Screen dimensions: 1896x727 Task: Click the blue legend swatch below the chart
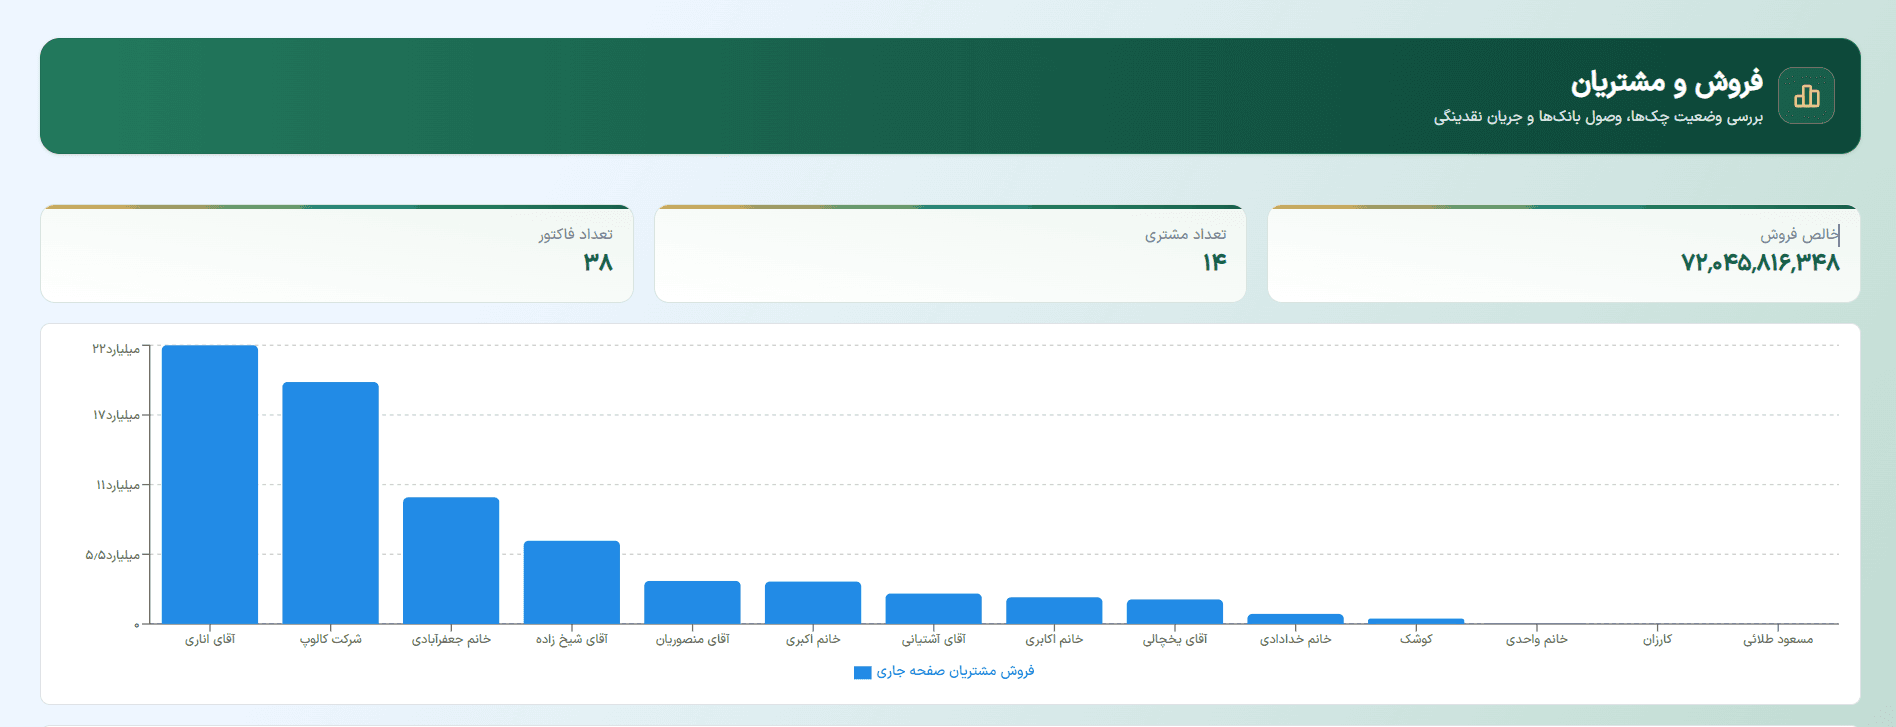click(862, 672)
